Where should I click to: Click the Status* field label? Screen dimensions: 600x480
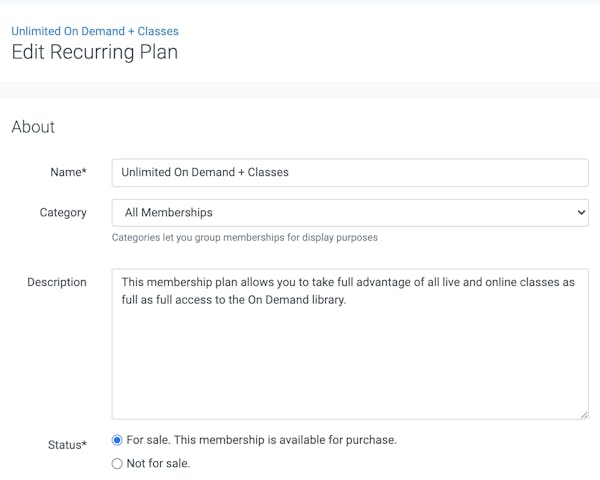tap(65, 445)
